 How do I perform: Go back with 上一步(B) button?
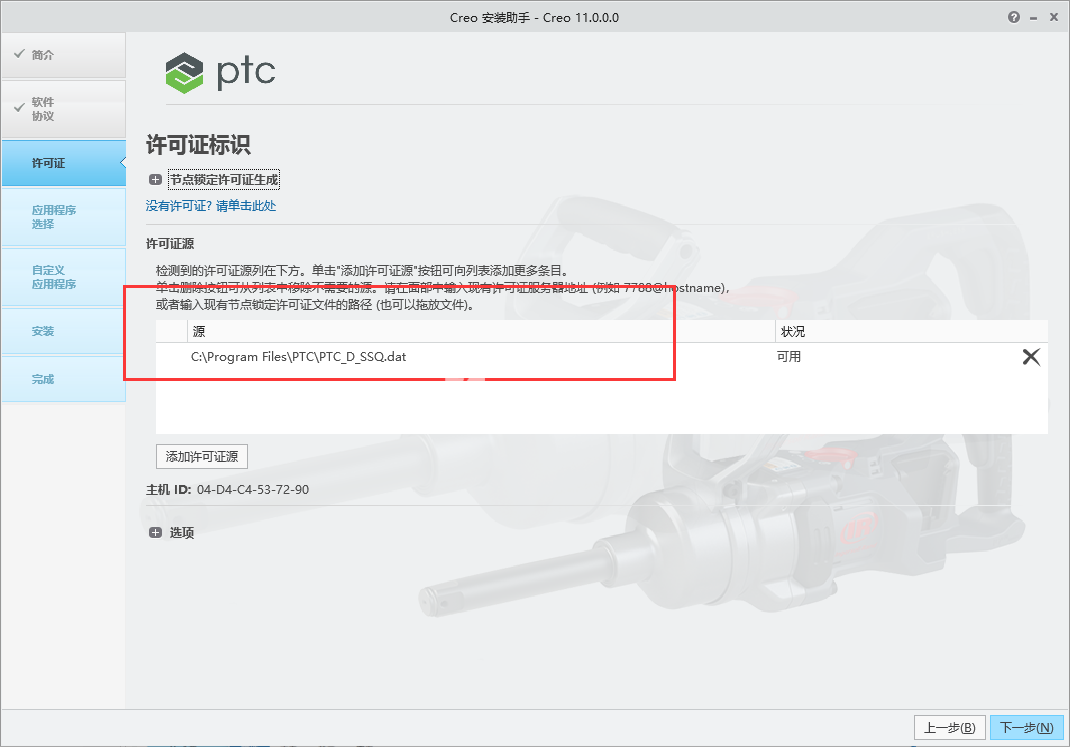click(x=949, y=728)
